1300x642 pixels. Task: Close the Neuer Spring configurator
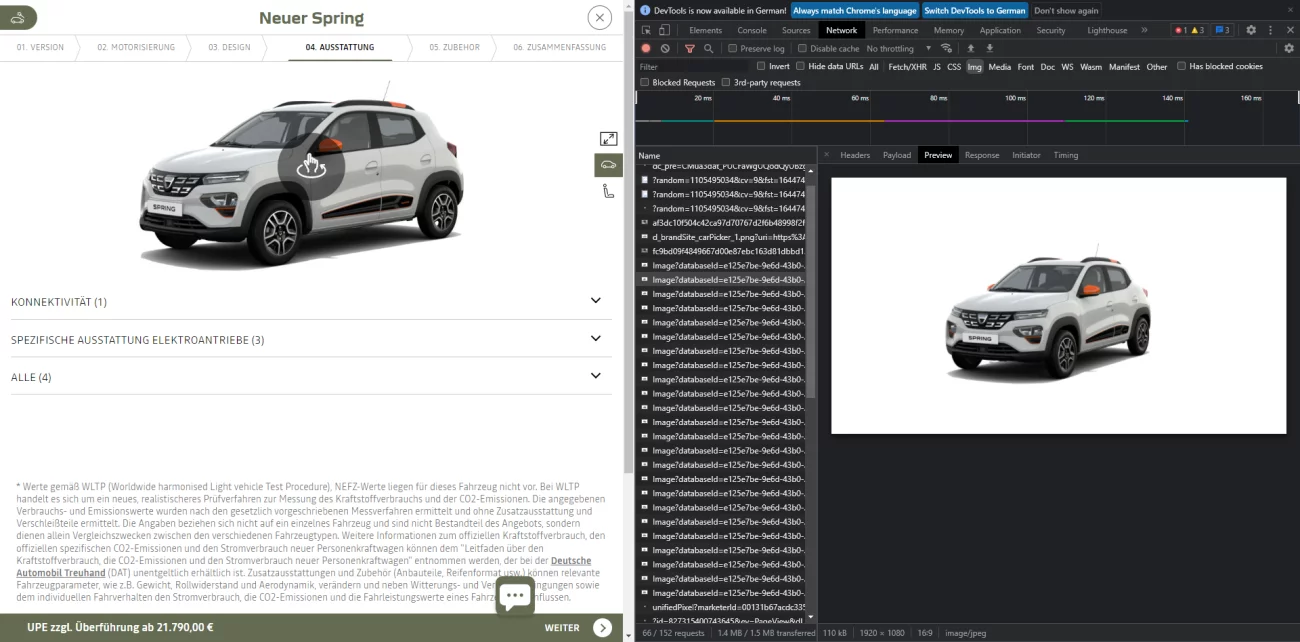(599, 17)
